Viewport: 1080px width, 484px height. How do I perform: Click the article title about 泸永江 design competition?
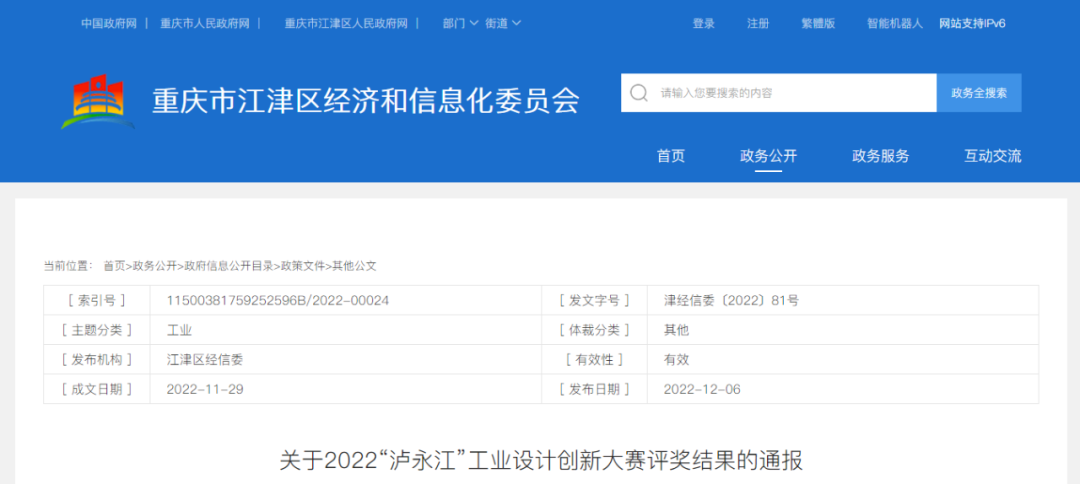coord(541,461)
